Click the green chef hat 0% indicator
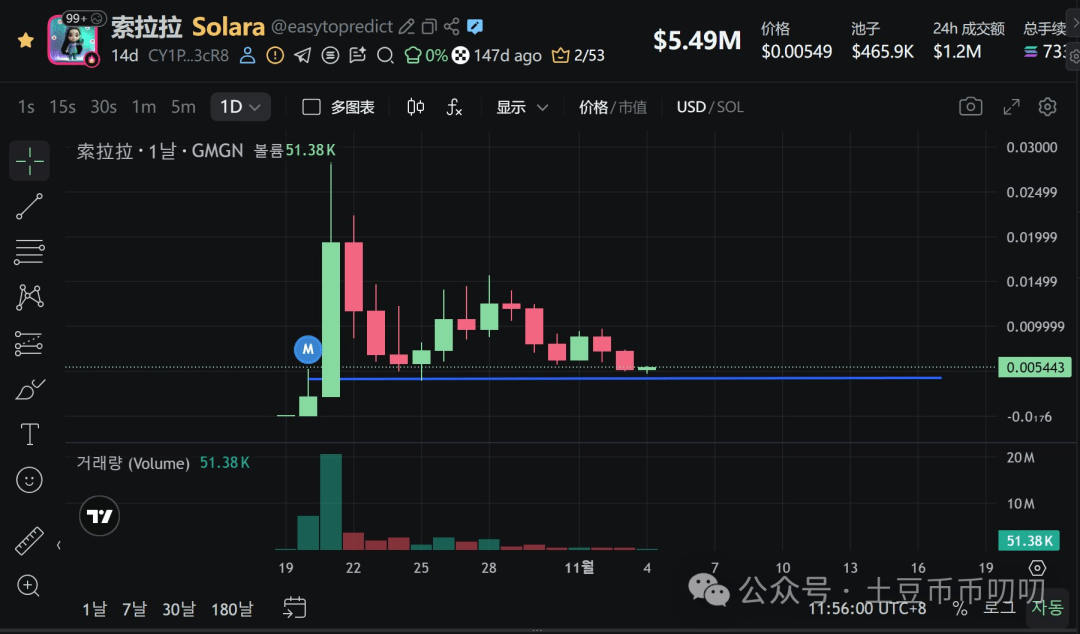Image resolution: width=1080 pixels, height=634 pixels. [425, 55]
